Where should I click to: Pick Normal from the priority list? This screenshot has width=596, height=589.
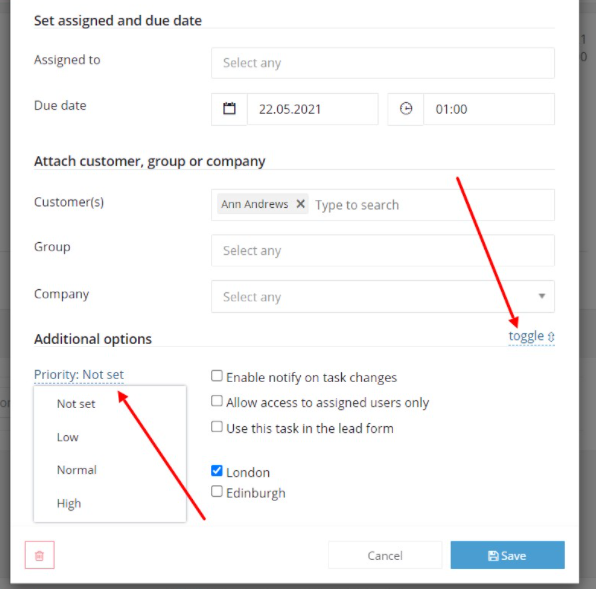pos(77,470)
